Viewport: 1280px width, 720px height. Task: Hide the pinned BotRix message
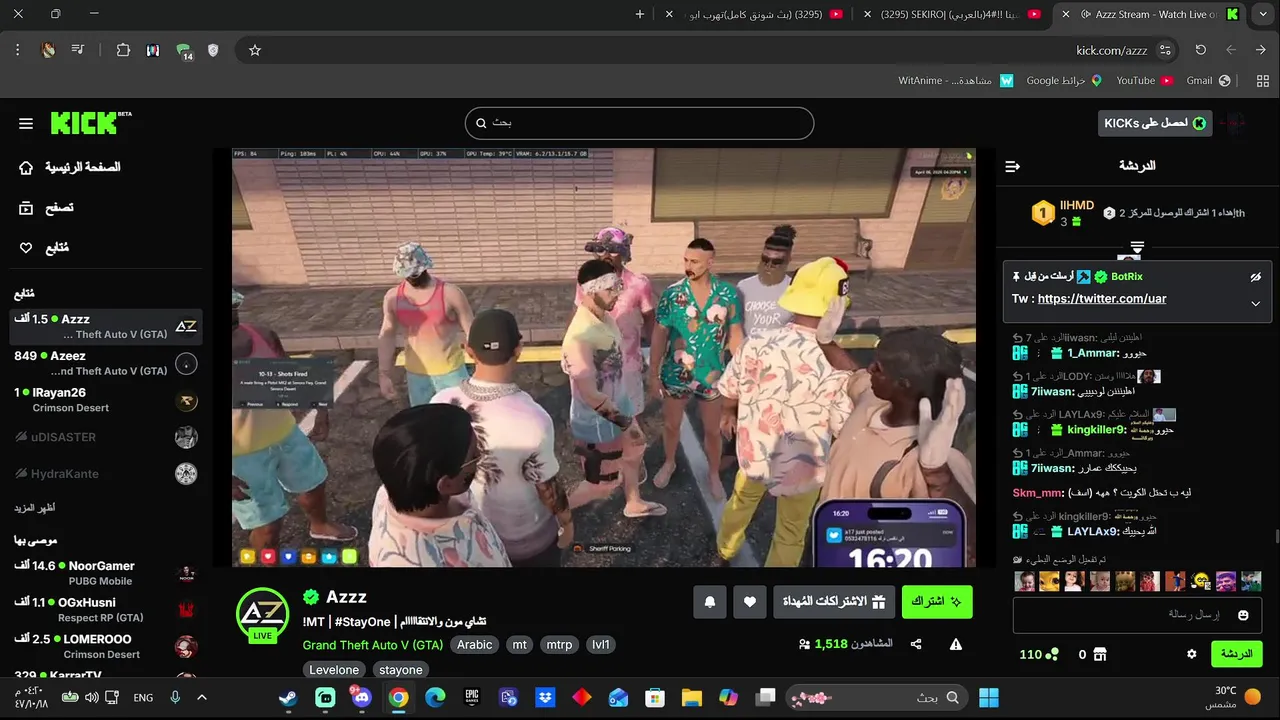1256,277
